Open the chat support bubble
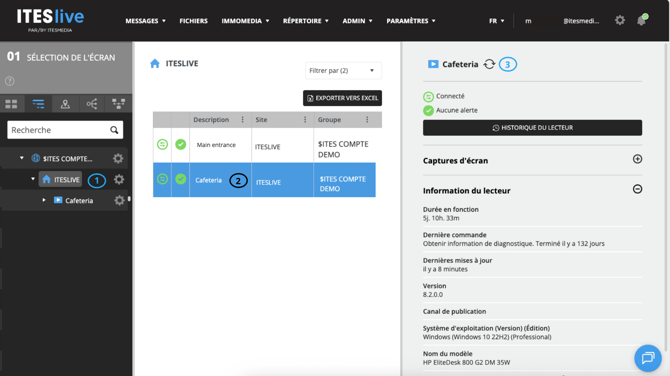The height and width of the screenshot is (376, 670). 648,358
